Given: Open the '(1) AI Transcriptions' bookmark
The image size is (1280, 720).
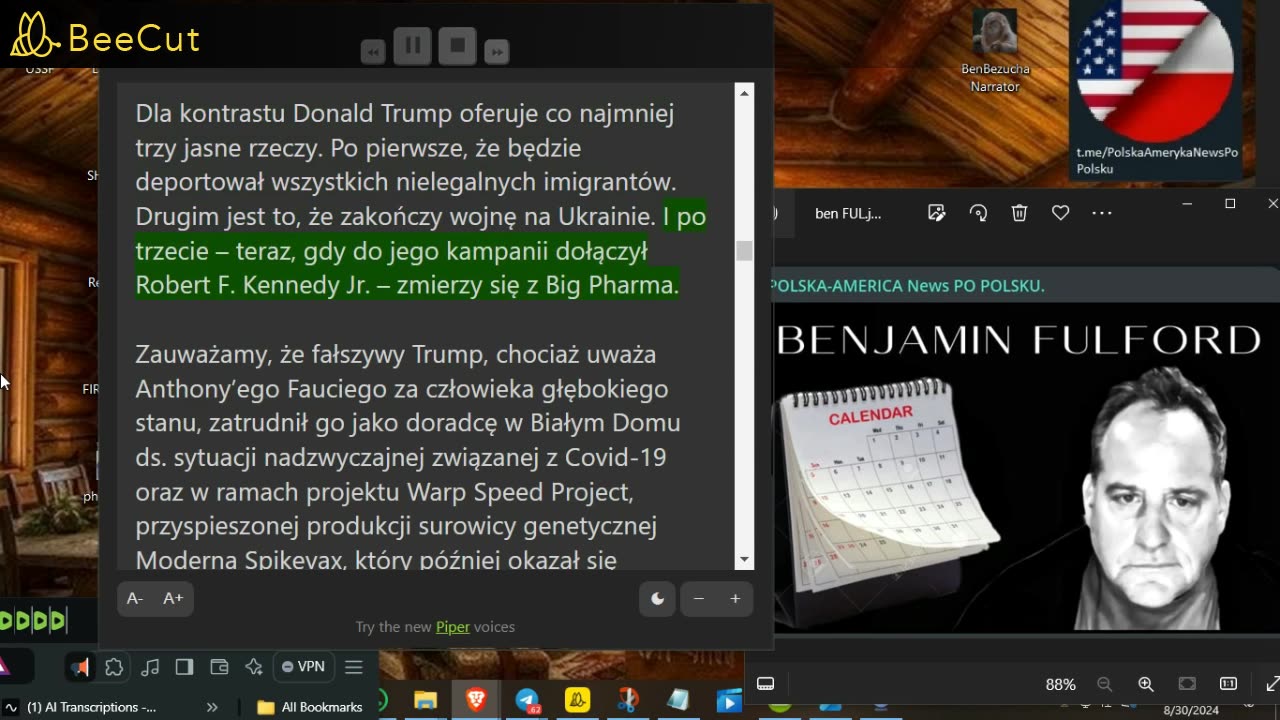Looking at the screenshot, I should point(81,707).
